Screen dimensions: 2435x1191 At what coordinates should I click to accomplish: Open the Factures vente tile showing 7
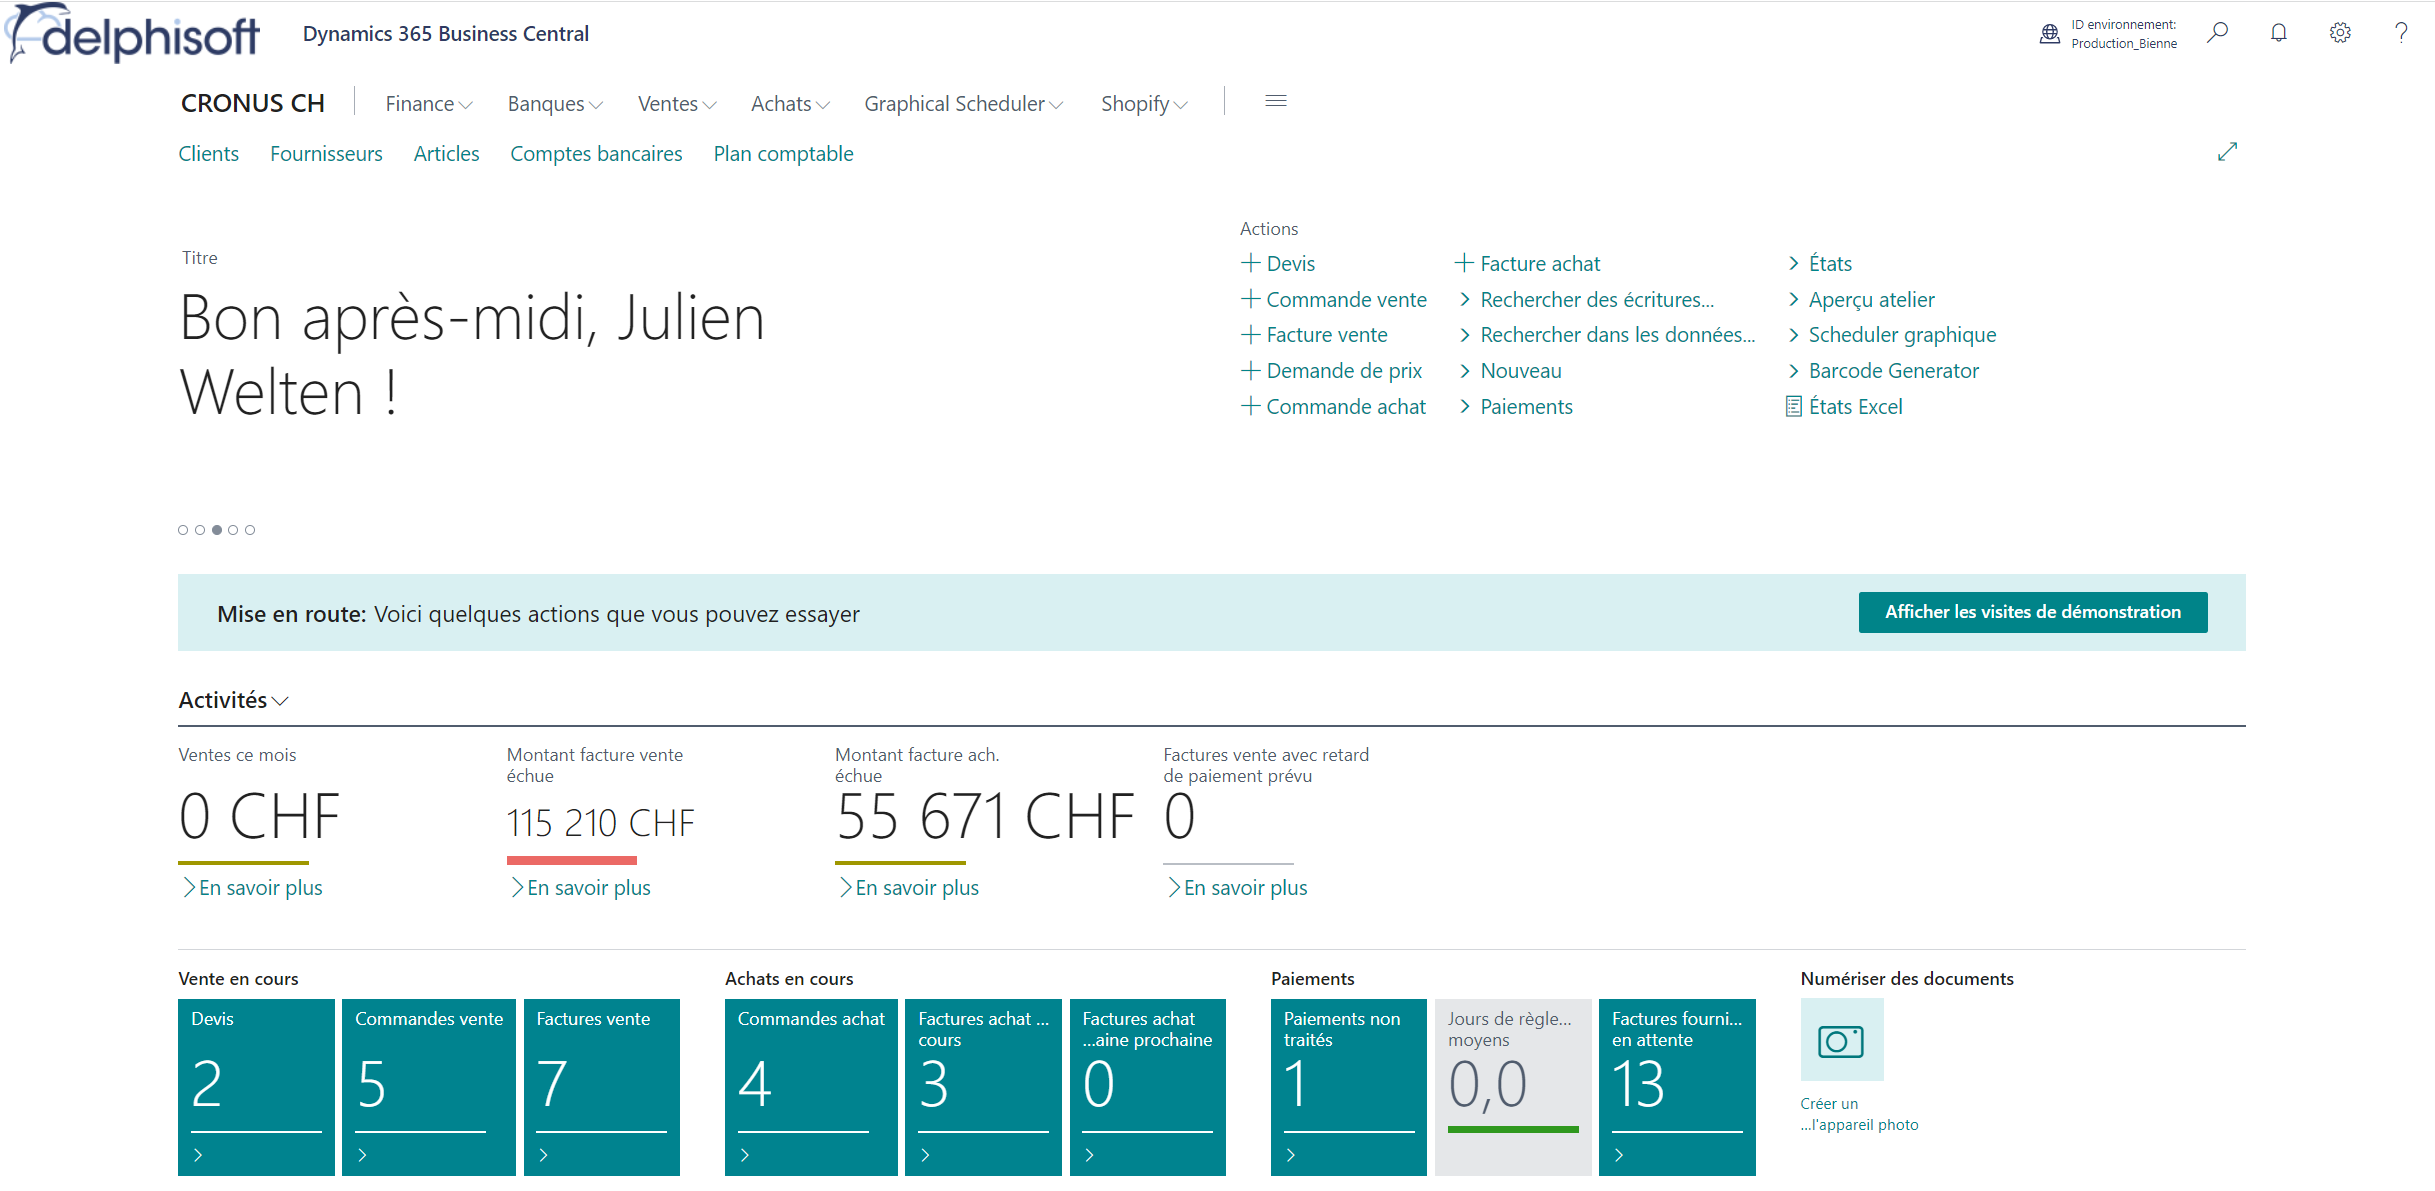(x=601, y=1086)
